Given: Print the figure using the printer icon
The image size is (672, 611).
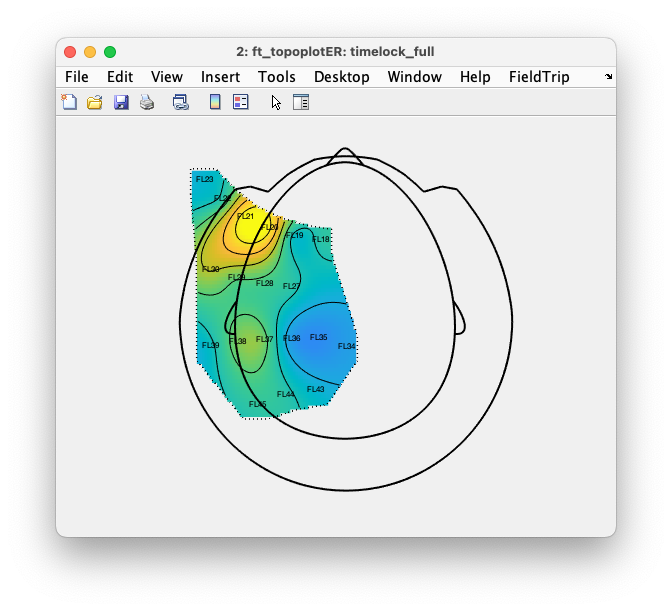Looking at the screenshot, I should [x=147, y=102].
